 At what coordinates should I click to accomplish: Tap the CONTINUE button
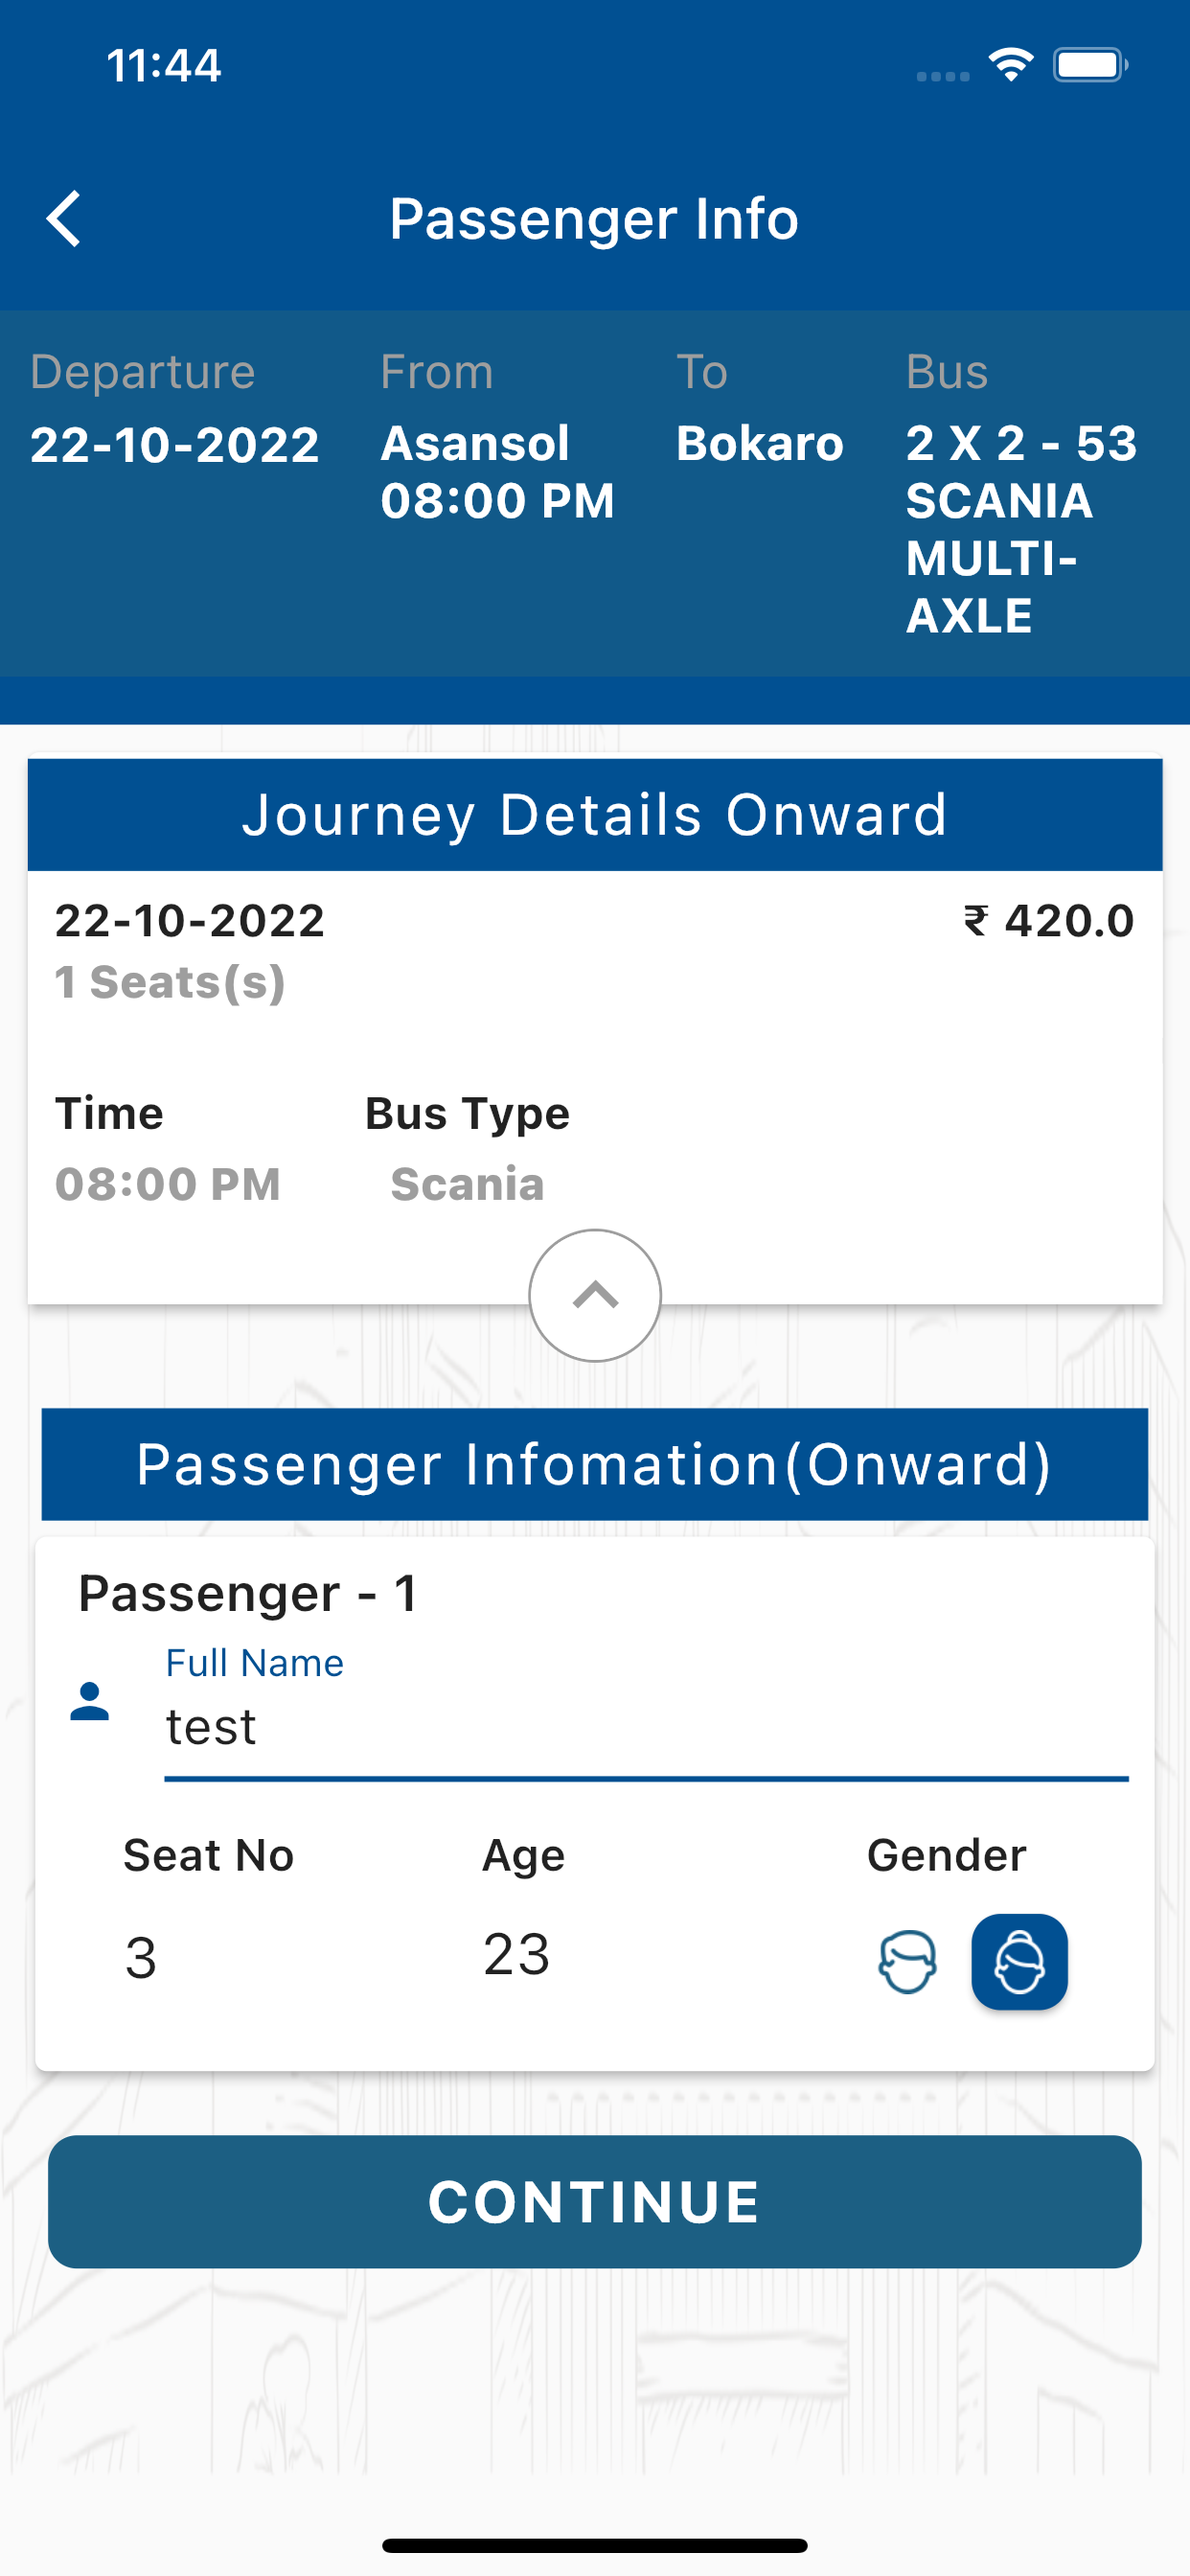coord(595,2201)
